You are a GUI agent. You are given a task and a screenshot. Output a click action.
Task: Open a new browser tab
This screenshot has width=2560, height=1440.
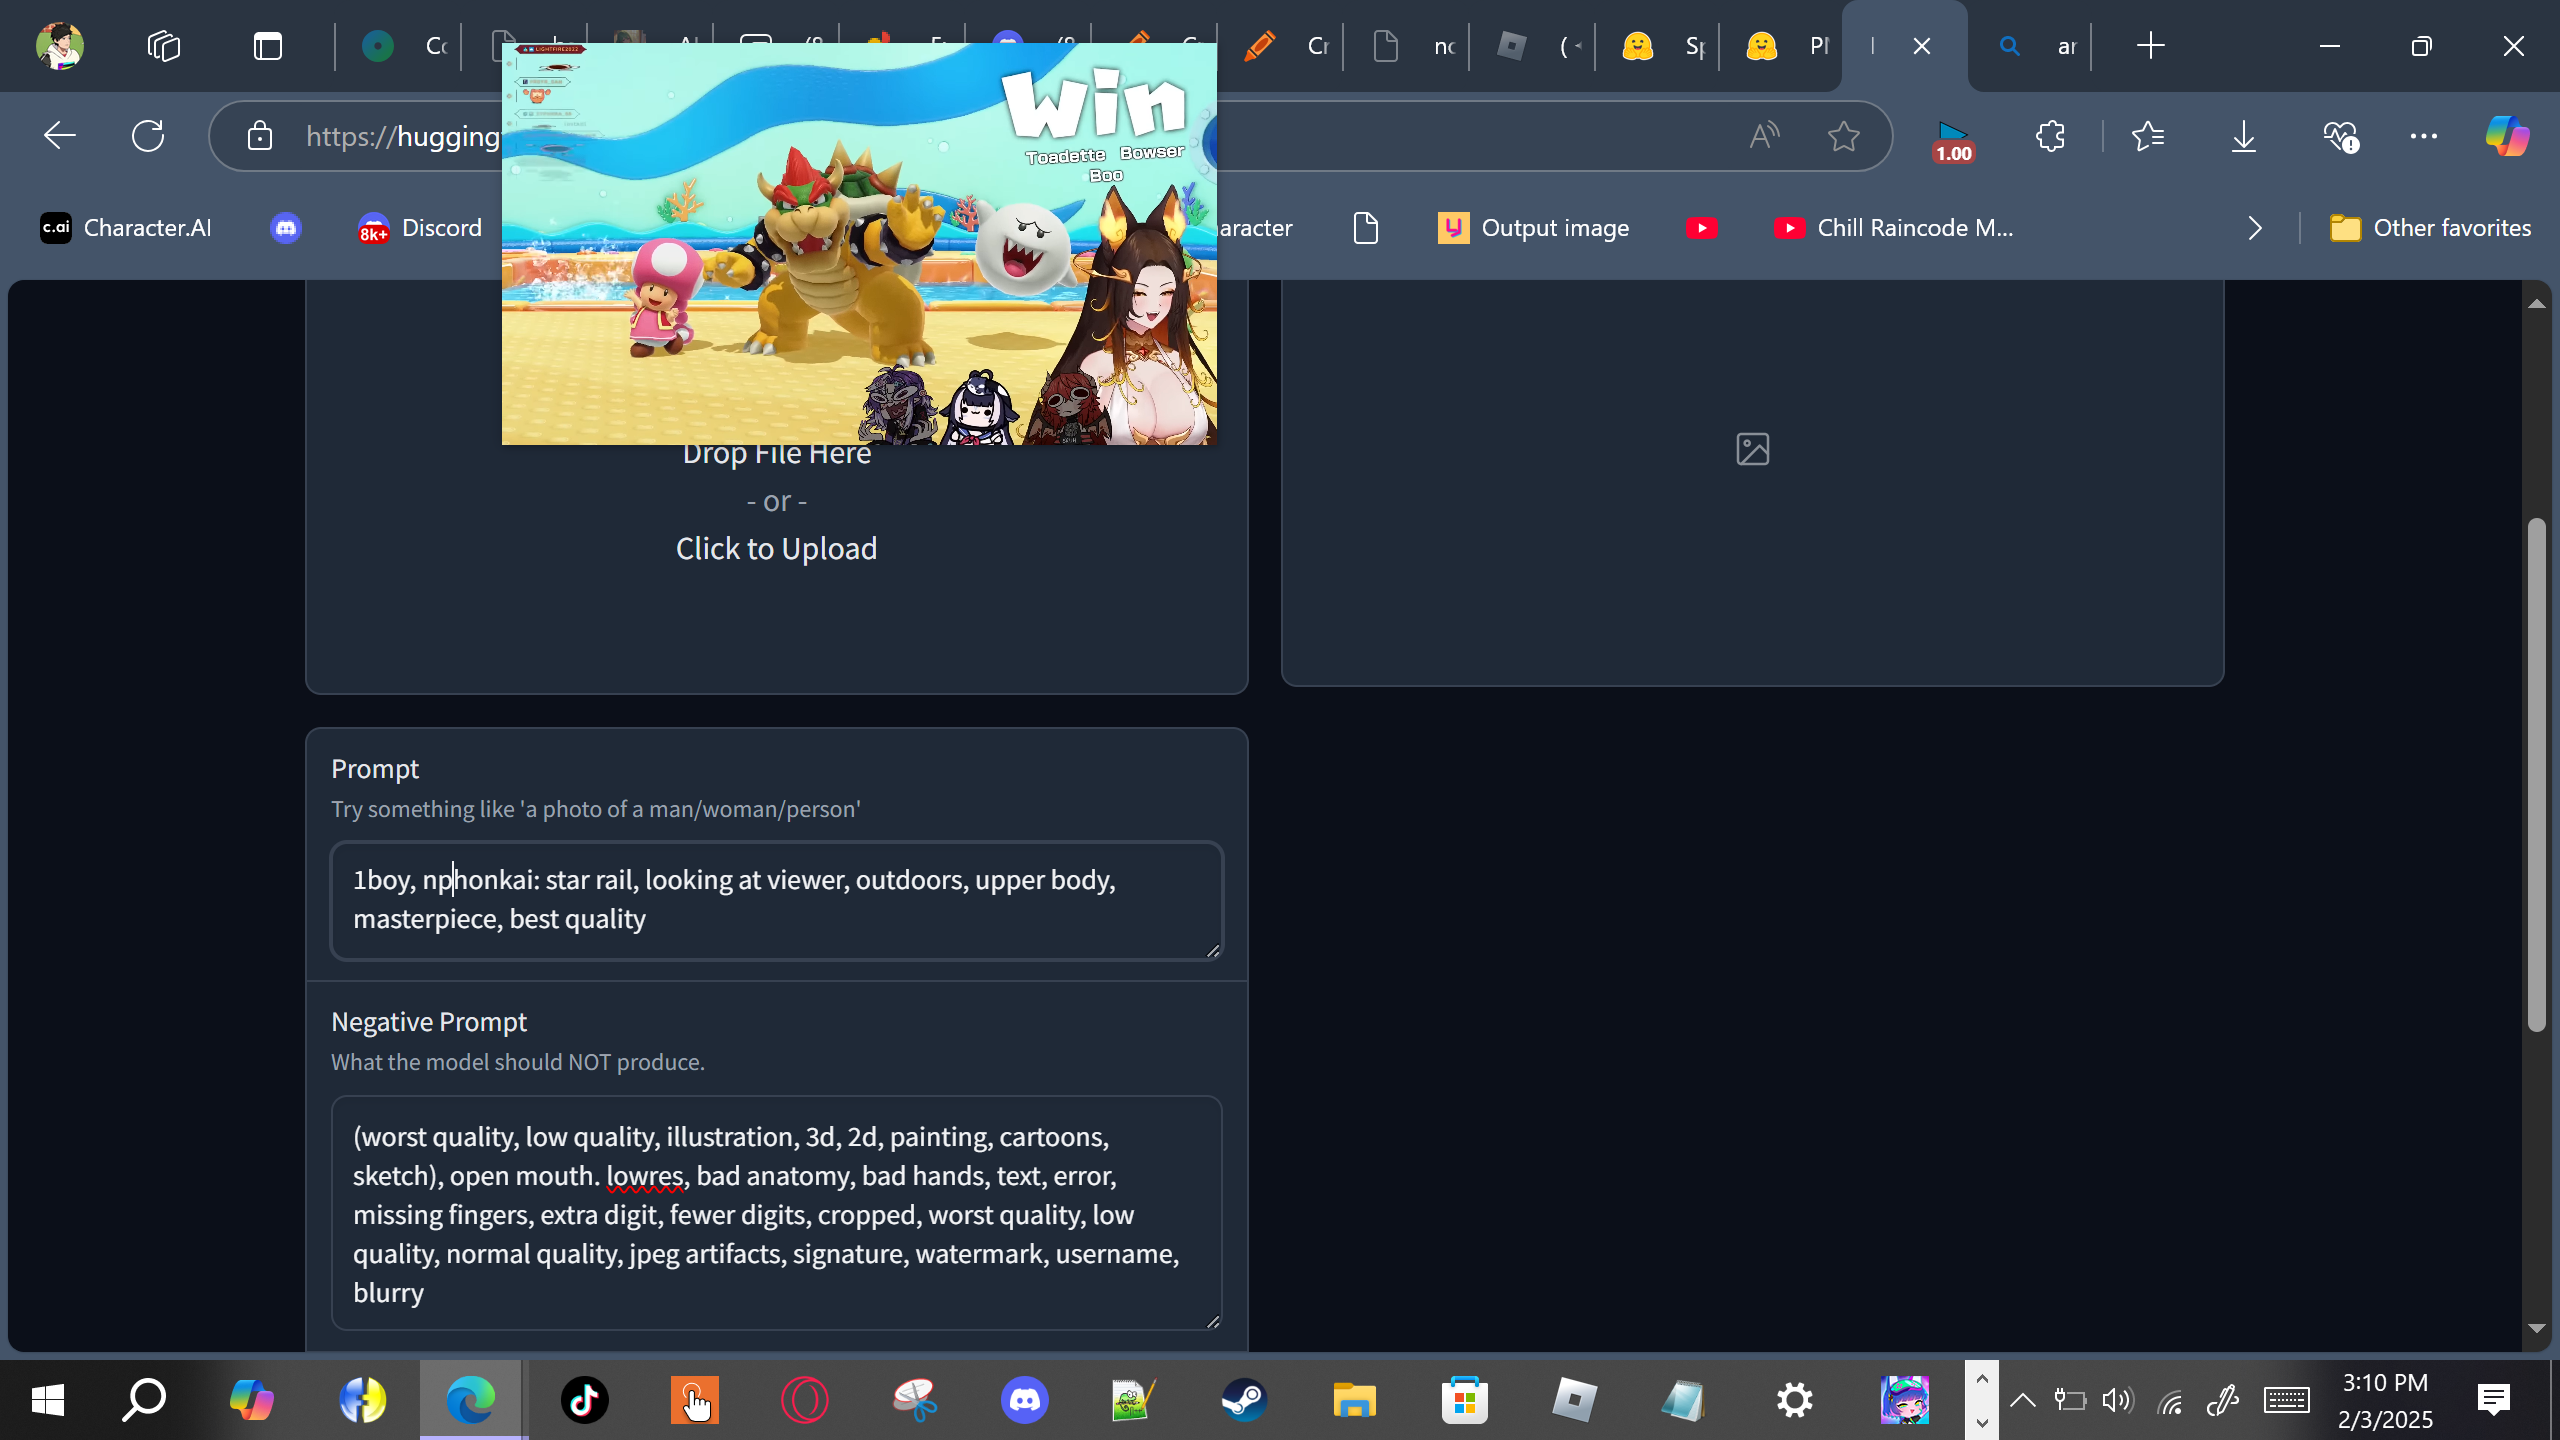pyautogui.click(x=2150, y=46)
